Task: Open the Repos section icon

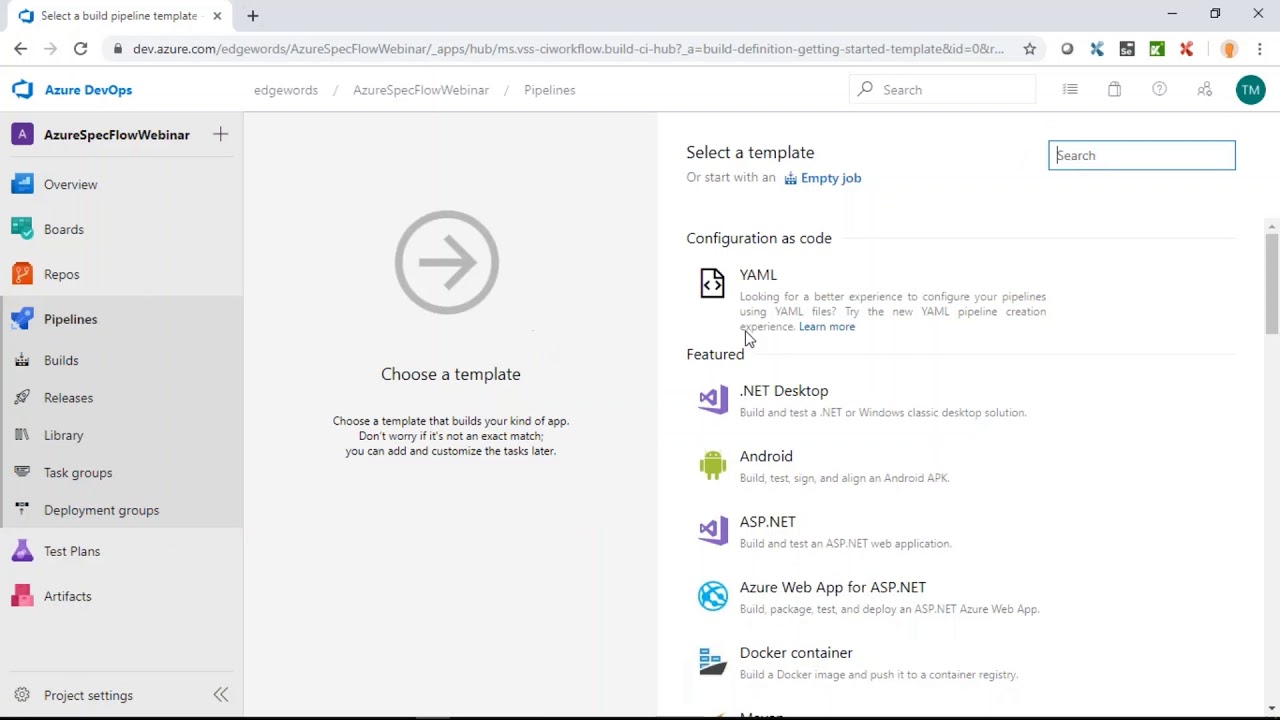Action: point(22,274)
